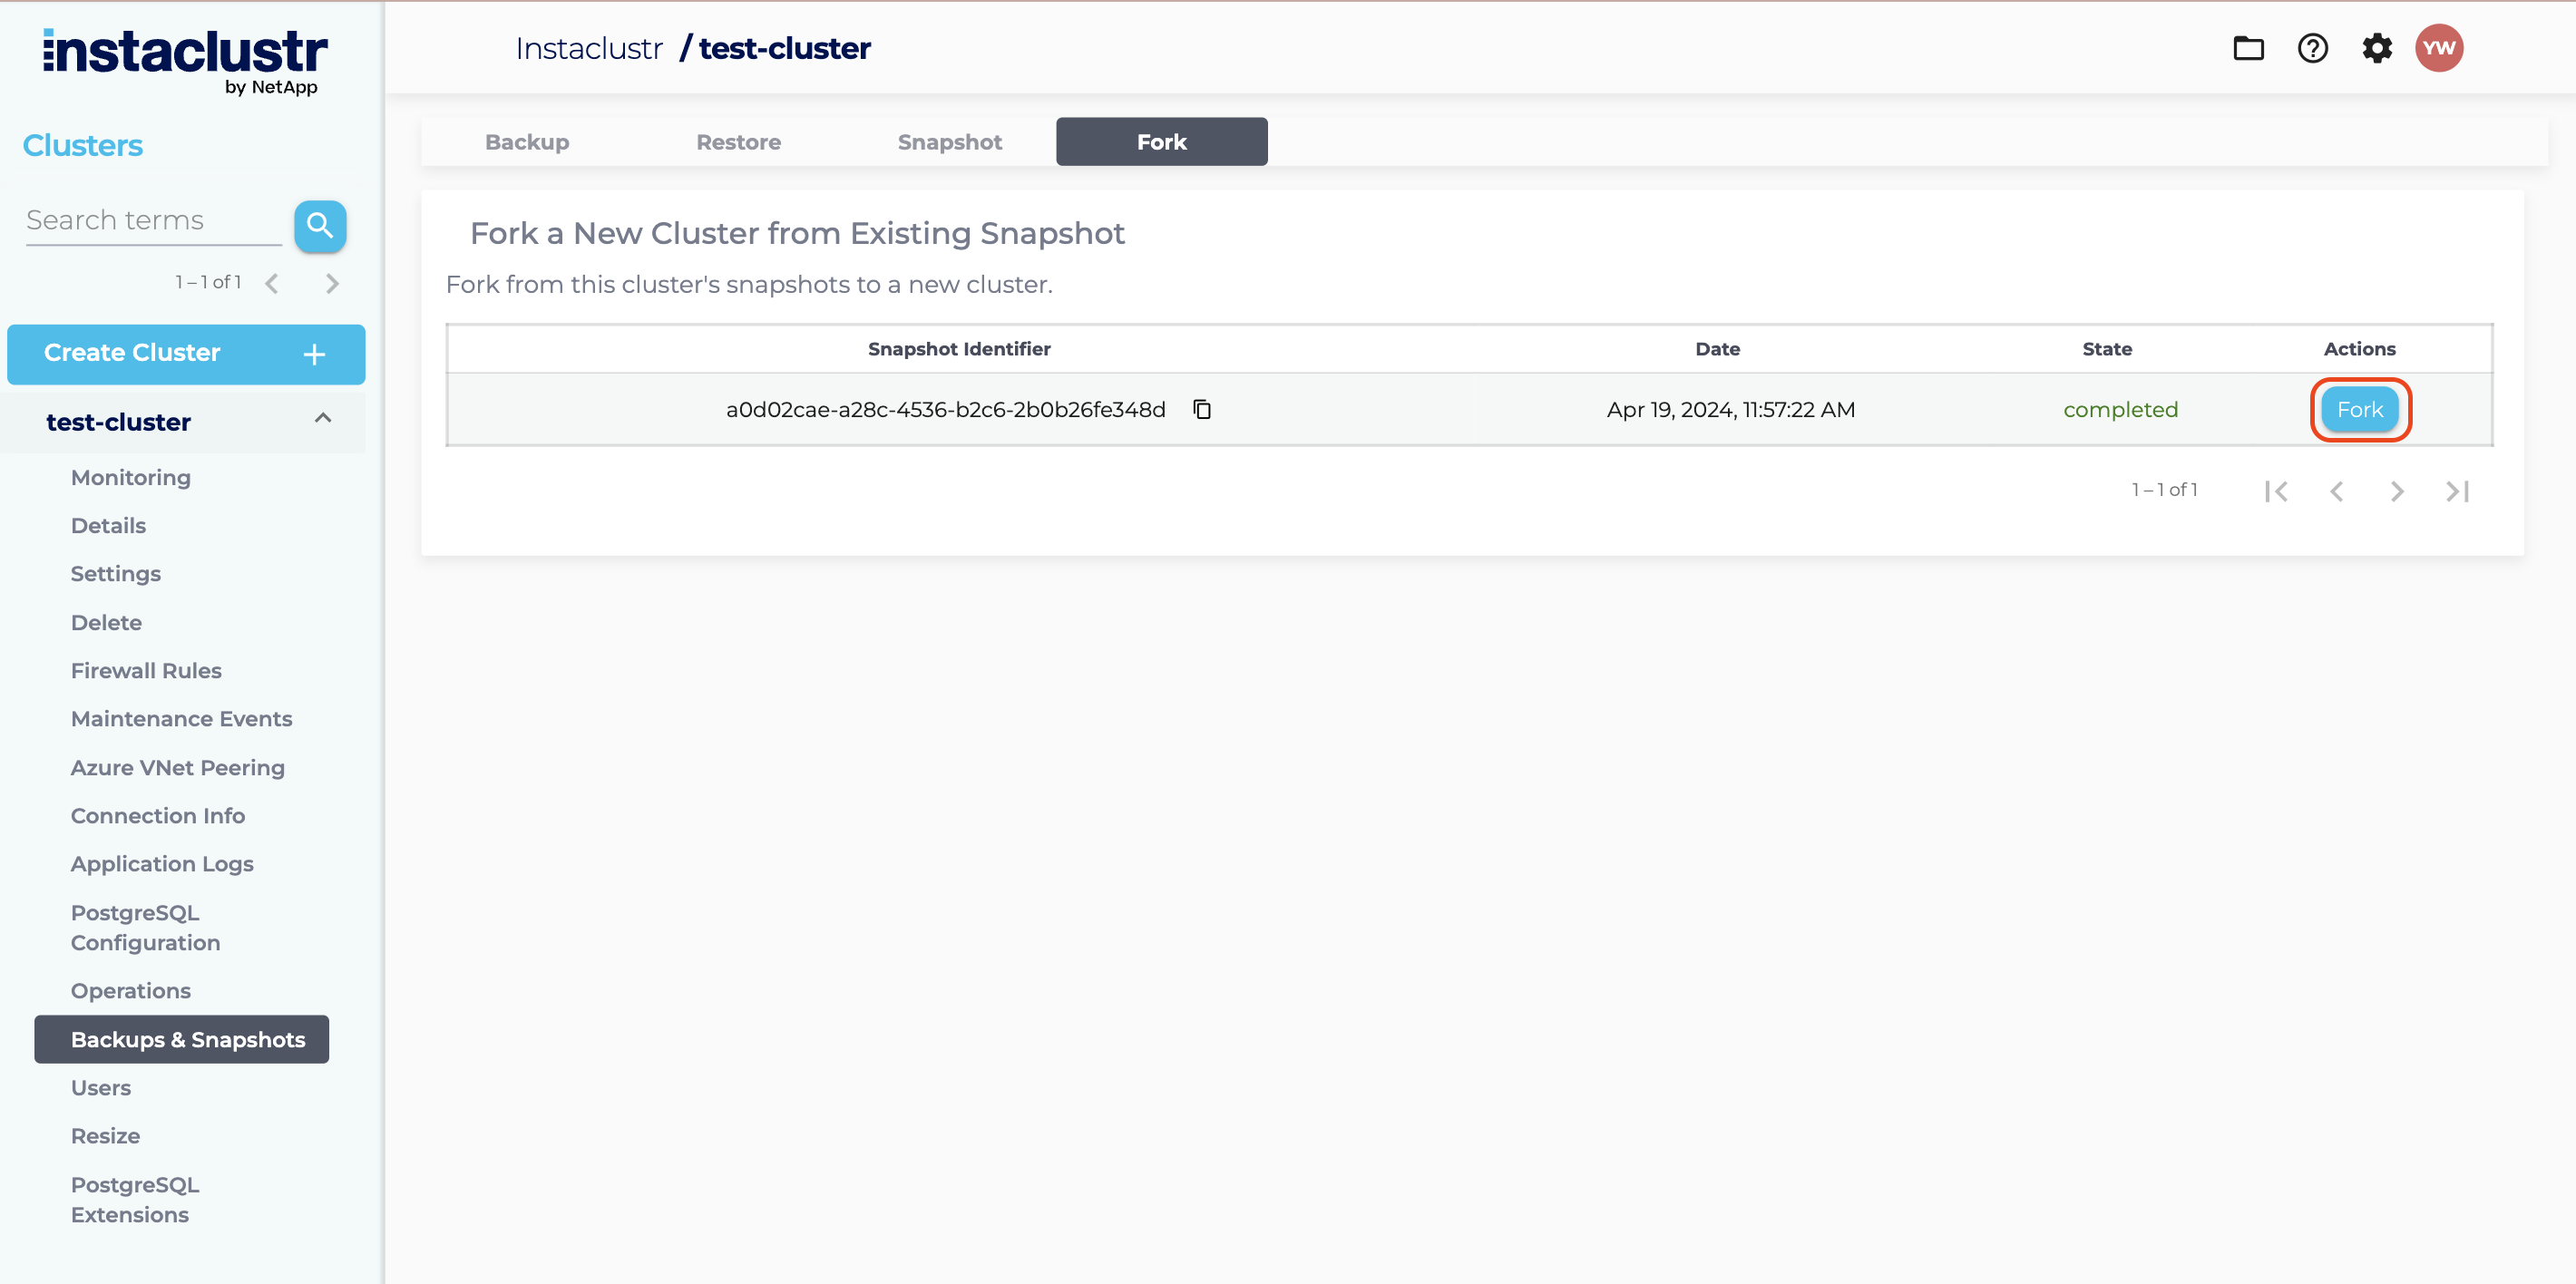Next page arrow in cluster list
2576x1284 pixels.
(332, 284)
